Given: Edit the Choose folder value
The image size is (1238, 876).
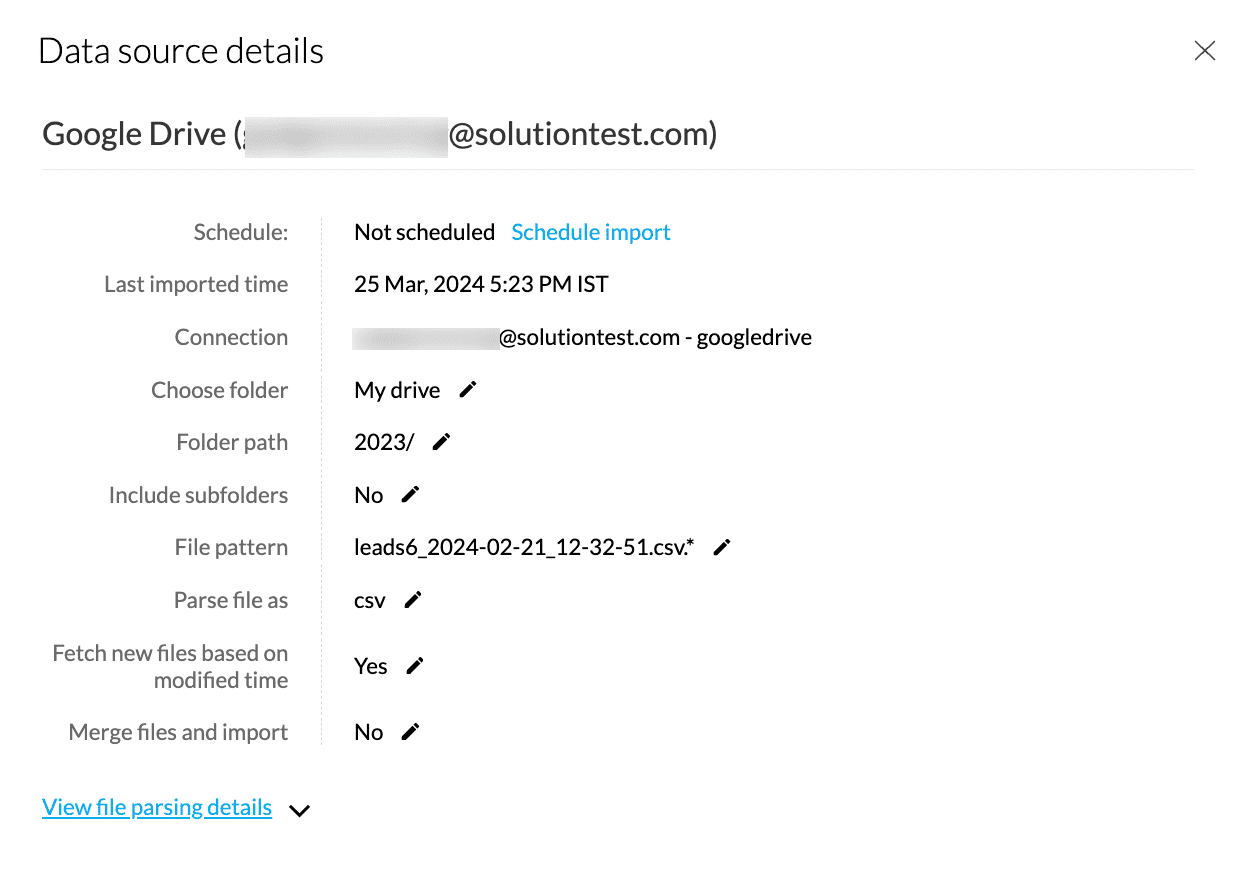Looking at the screenshot, I should tap(468, 390).
